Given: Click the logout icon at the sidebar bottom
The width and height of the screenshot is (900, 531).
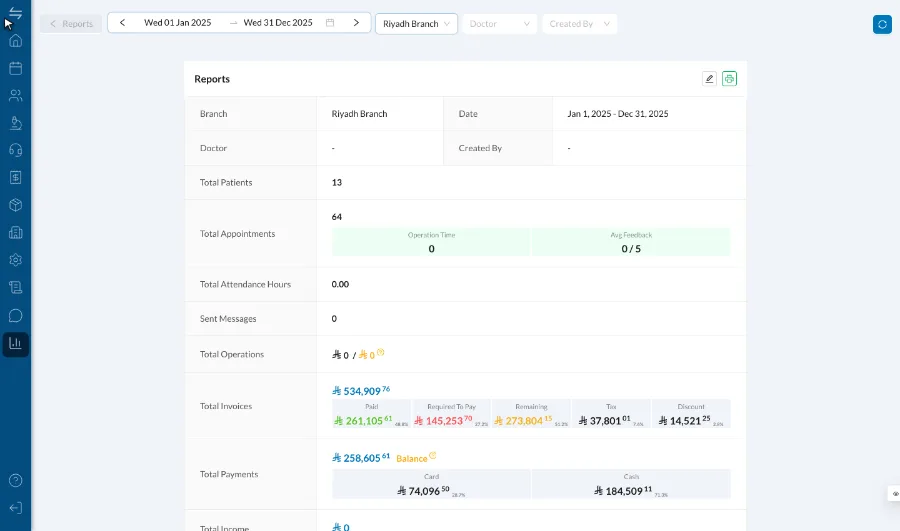Looking at the screenshot, I should pyautogui.click(x=15, y=508).
